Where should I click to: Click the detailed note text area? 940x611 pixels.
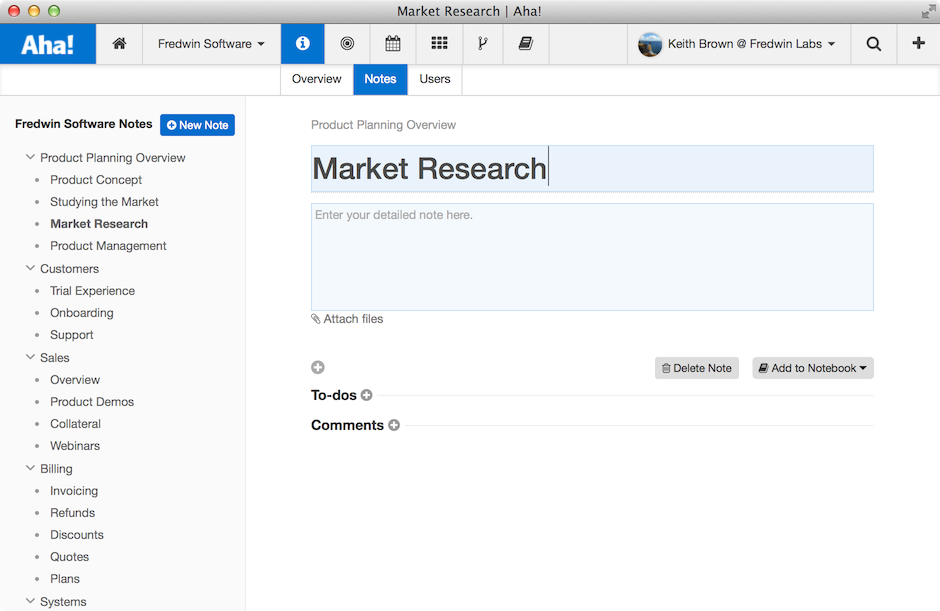tap(592, 257)
